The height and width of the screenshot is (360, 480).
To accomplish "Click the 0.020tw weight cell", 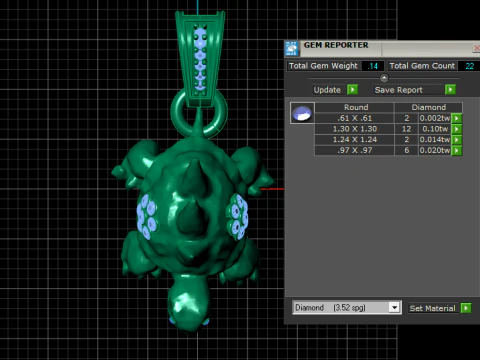I will pos(435,150).
